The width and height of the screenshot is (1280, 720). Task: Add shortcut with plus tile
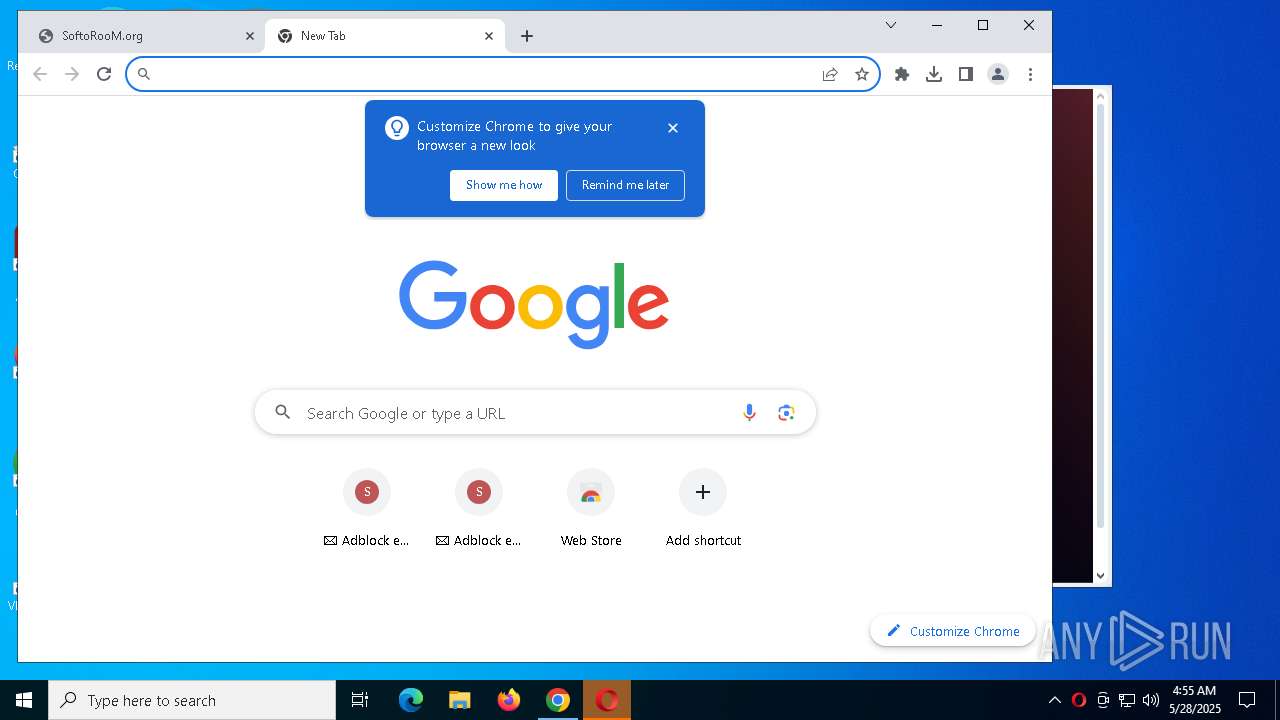click(703, 508)
